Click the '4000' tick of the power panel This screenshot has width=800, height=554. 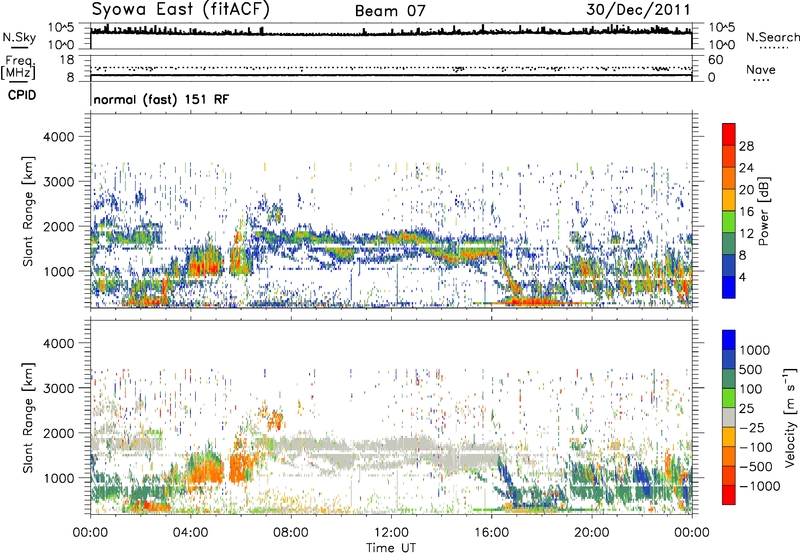coord(58,137)
